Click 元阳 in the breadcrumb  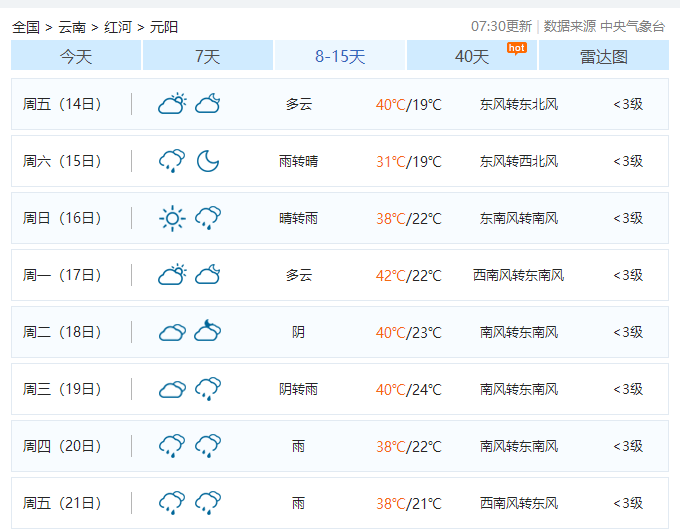[164, 27]
